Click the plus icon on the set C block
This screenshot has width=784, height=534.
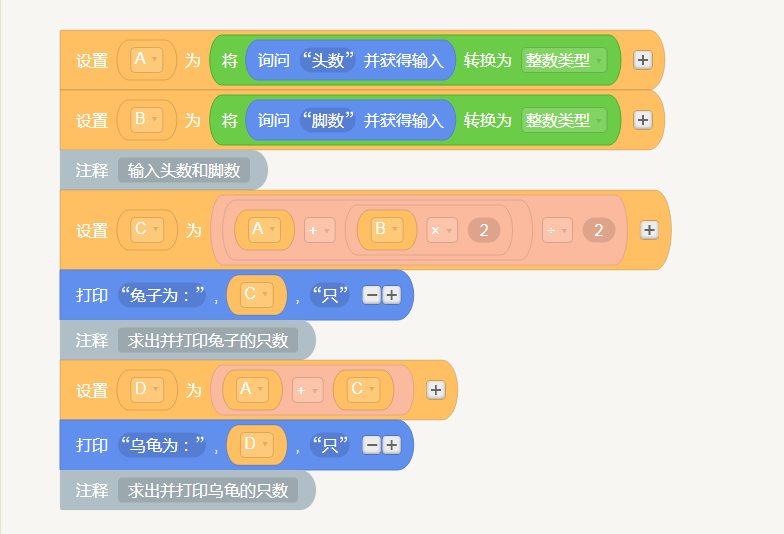click(x=649, y=230)
